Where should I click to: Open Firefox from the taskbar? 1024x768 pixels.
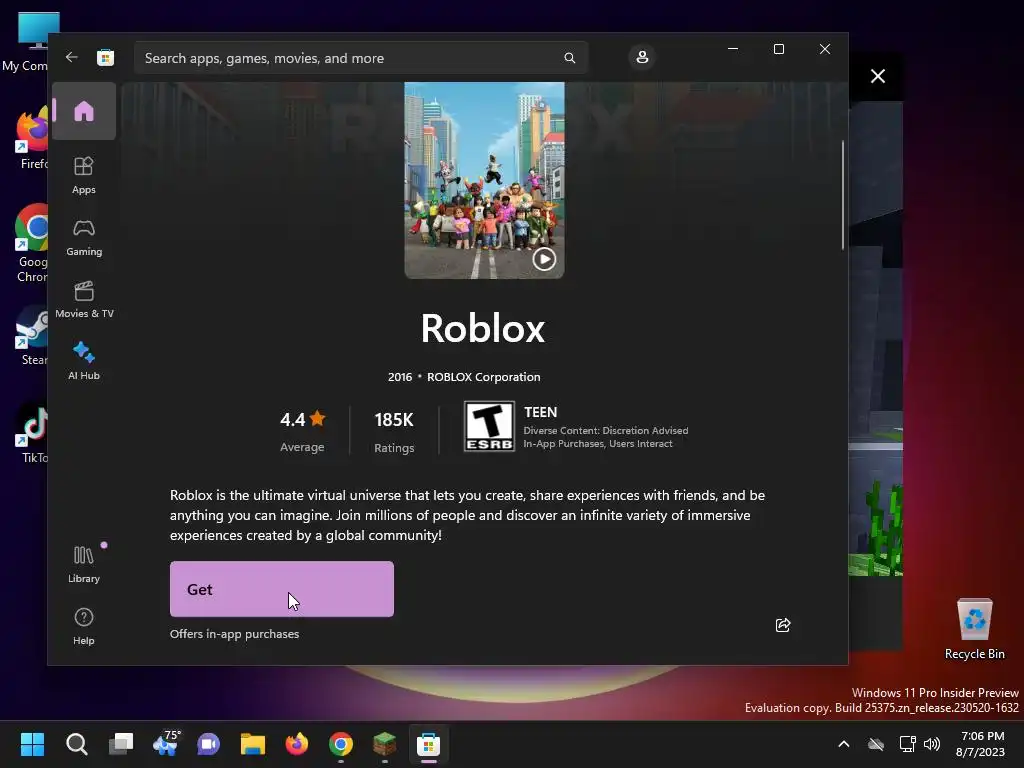click(296, 744)
